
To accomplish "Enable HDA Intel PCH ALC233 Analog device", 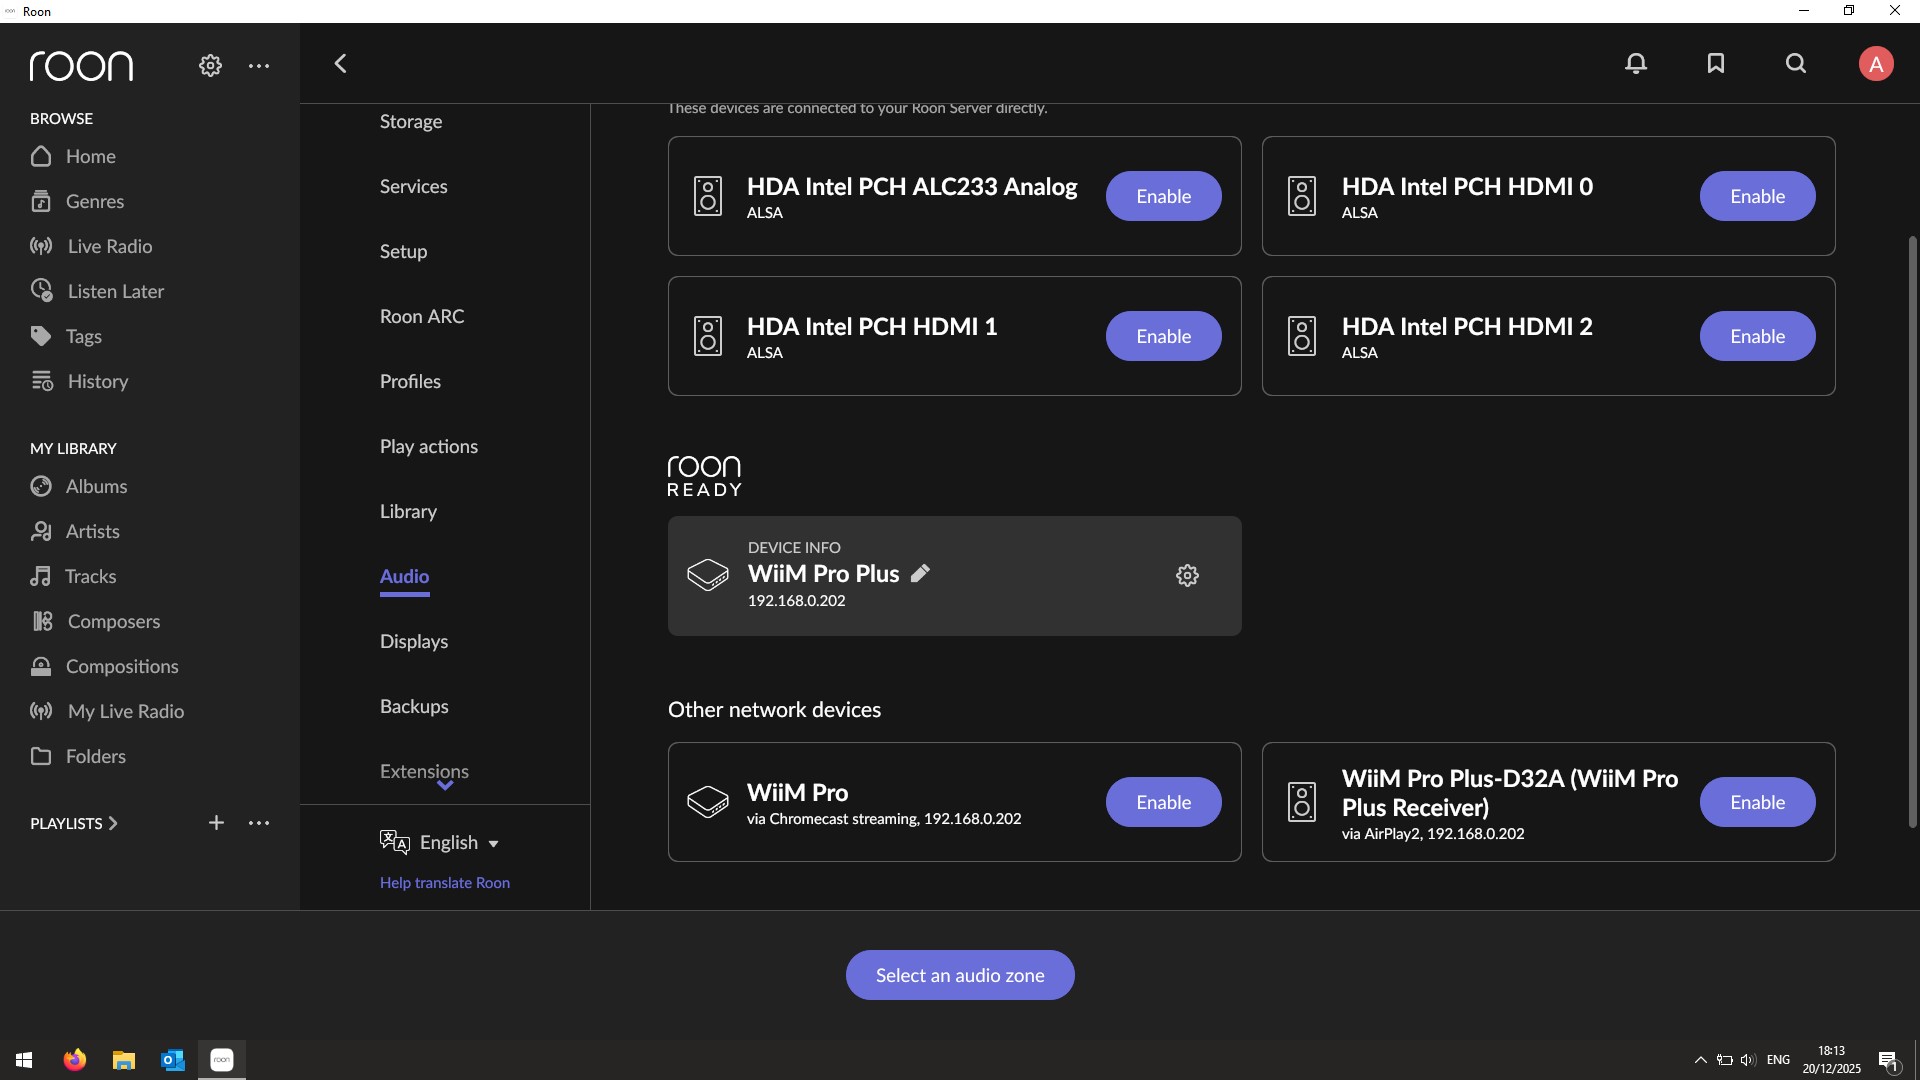I will [x=1163, y=196].
